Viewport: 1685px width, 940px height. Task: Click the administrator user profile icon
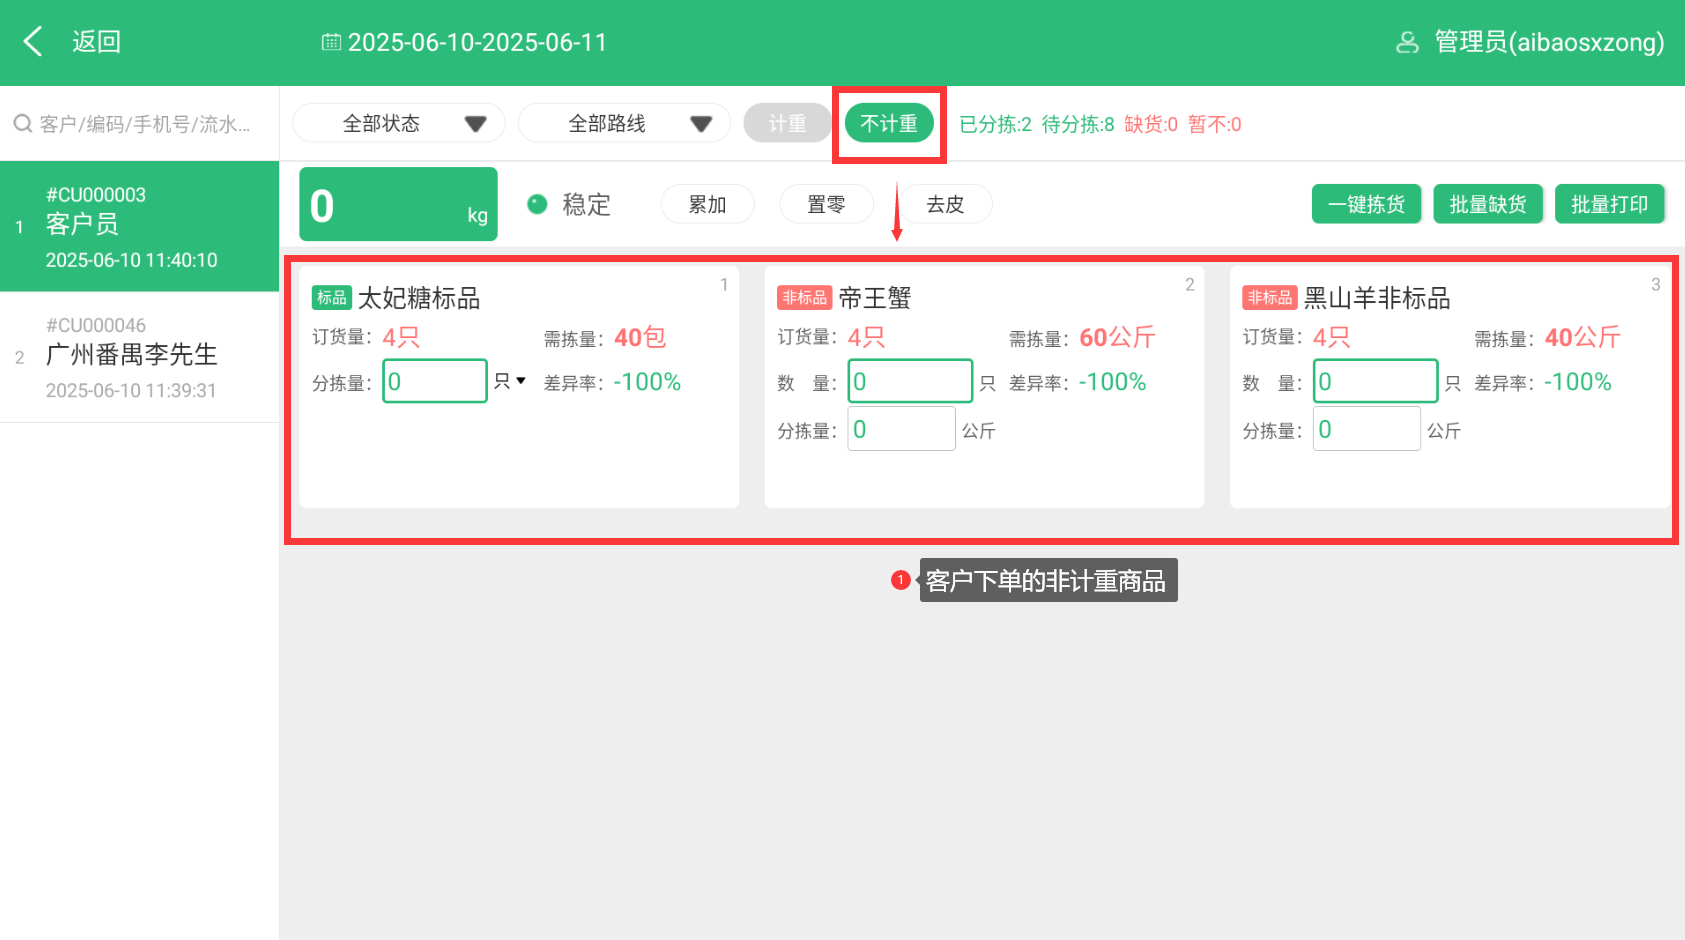point(1407,42)
